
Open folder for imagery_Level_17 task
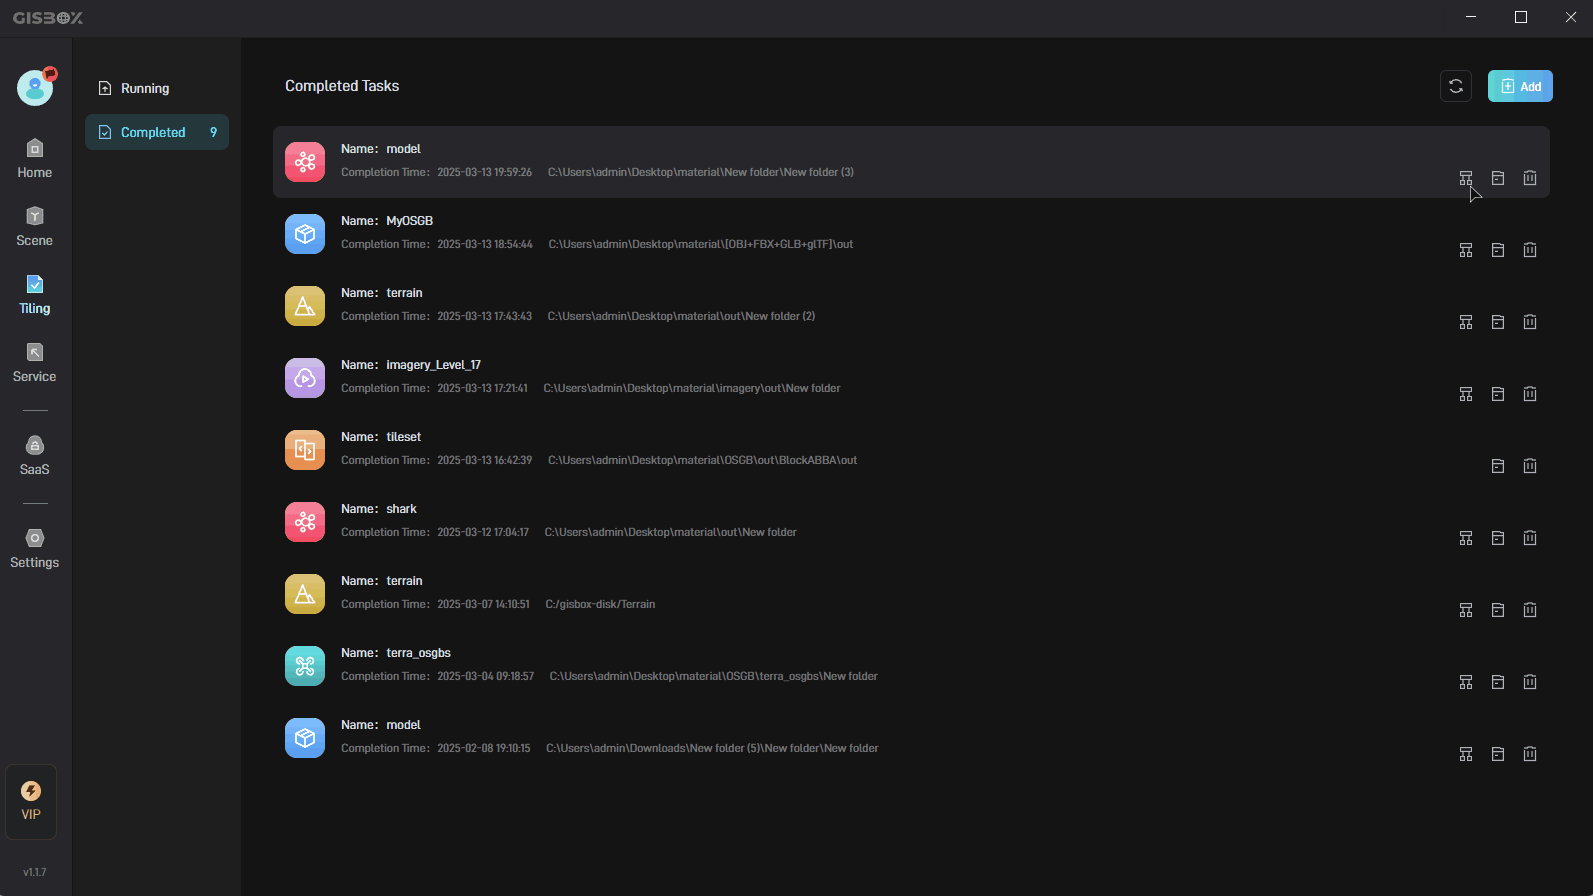click(1498, 394)
